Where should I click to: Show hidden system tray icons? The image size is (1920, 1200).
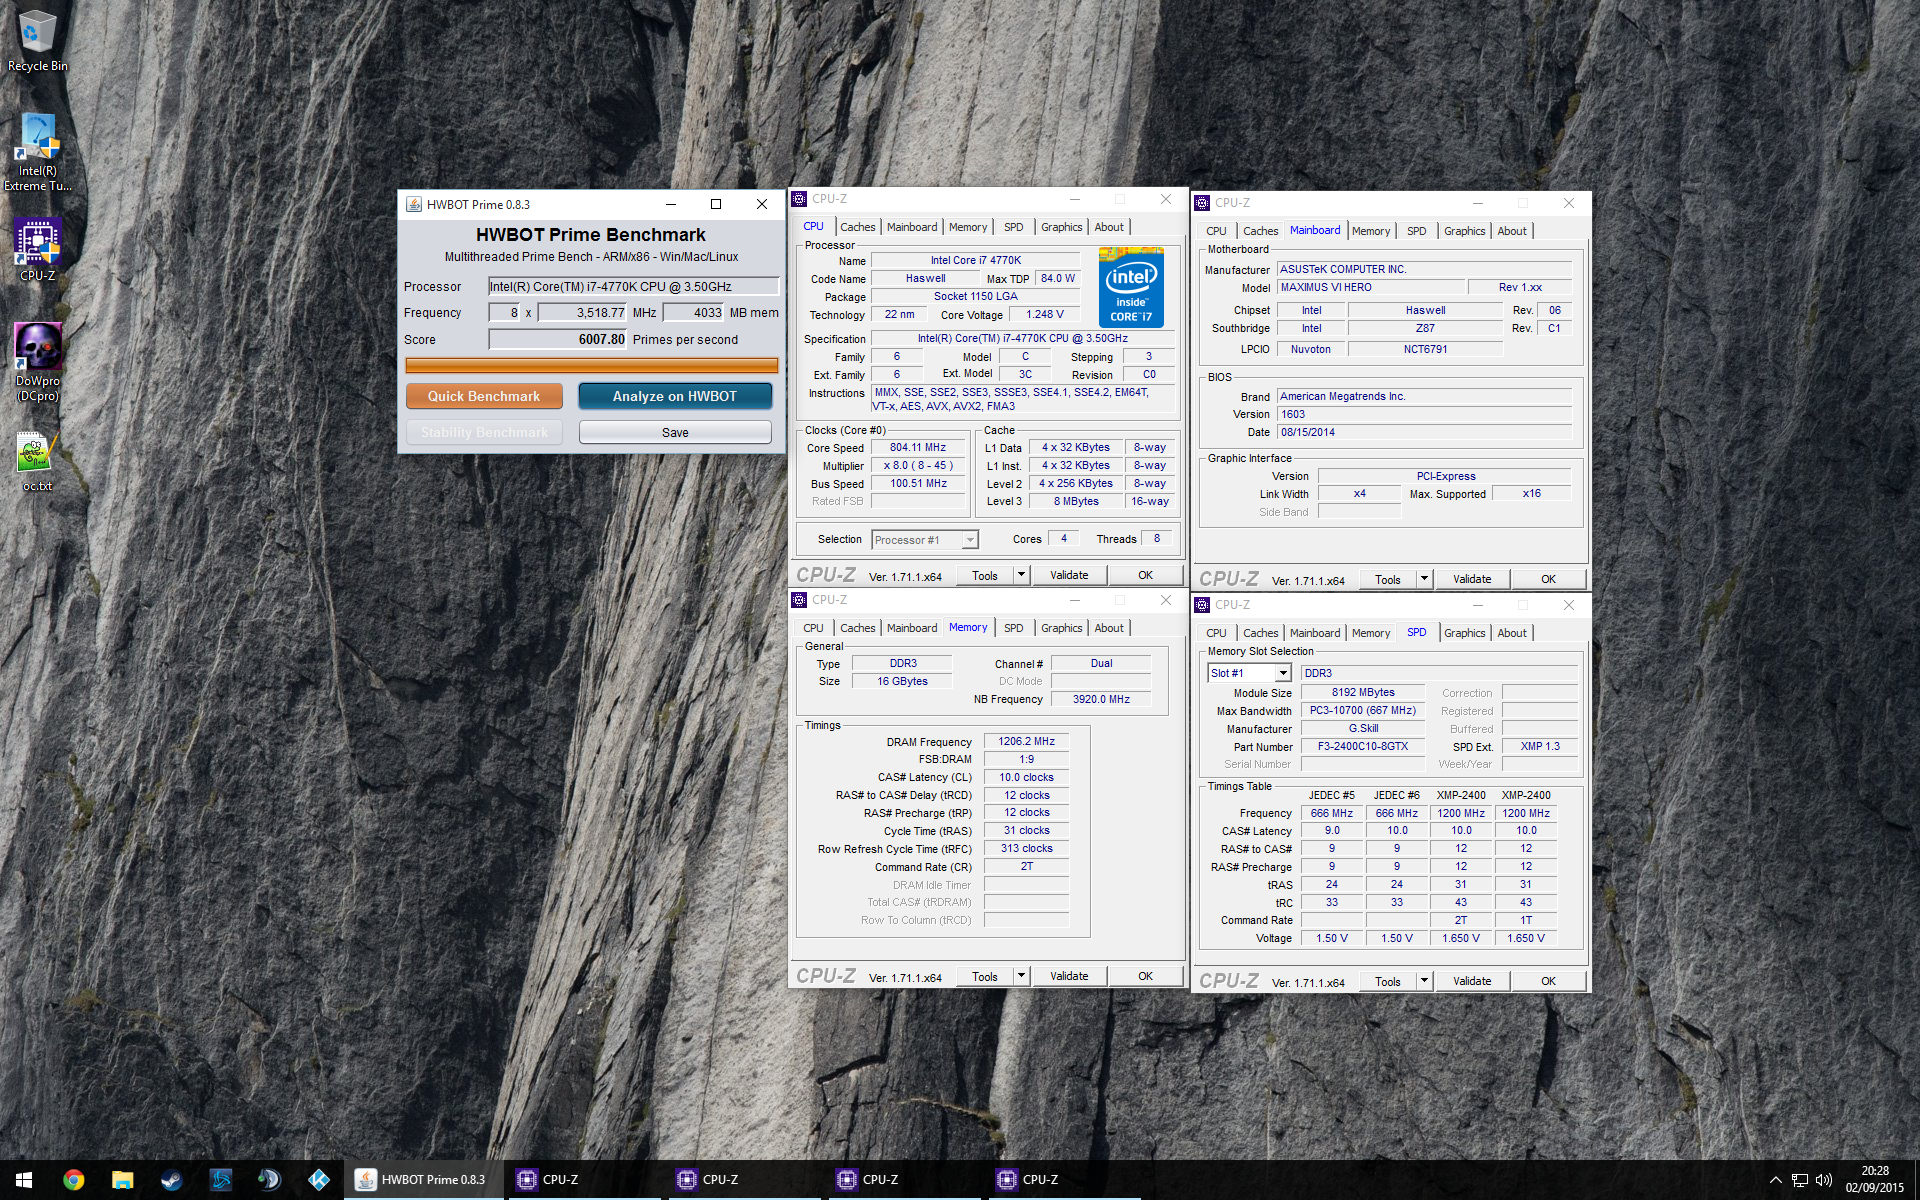pyautogui.click(x=1775, y=1180)
